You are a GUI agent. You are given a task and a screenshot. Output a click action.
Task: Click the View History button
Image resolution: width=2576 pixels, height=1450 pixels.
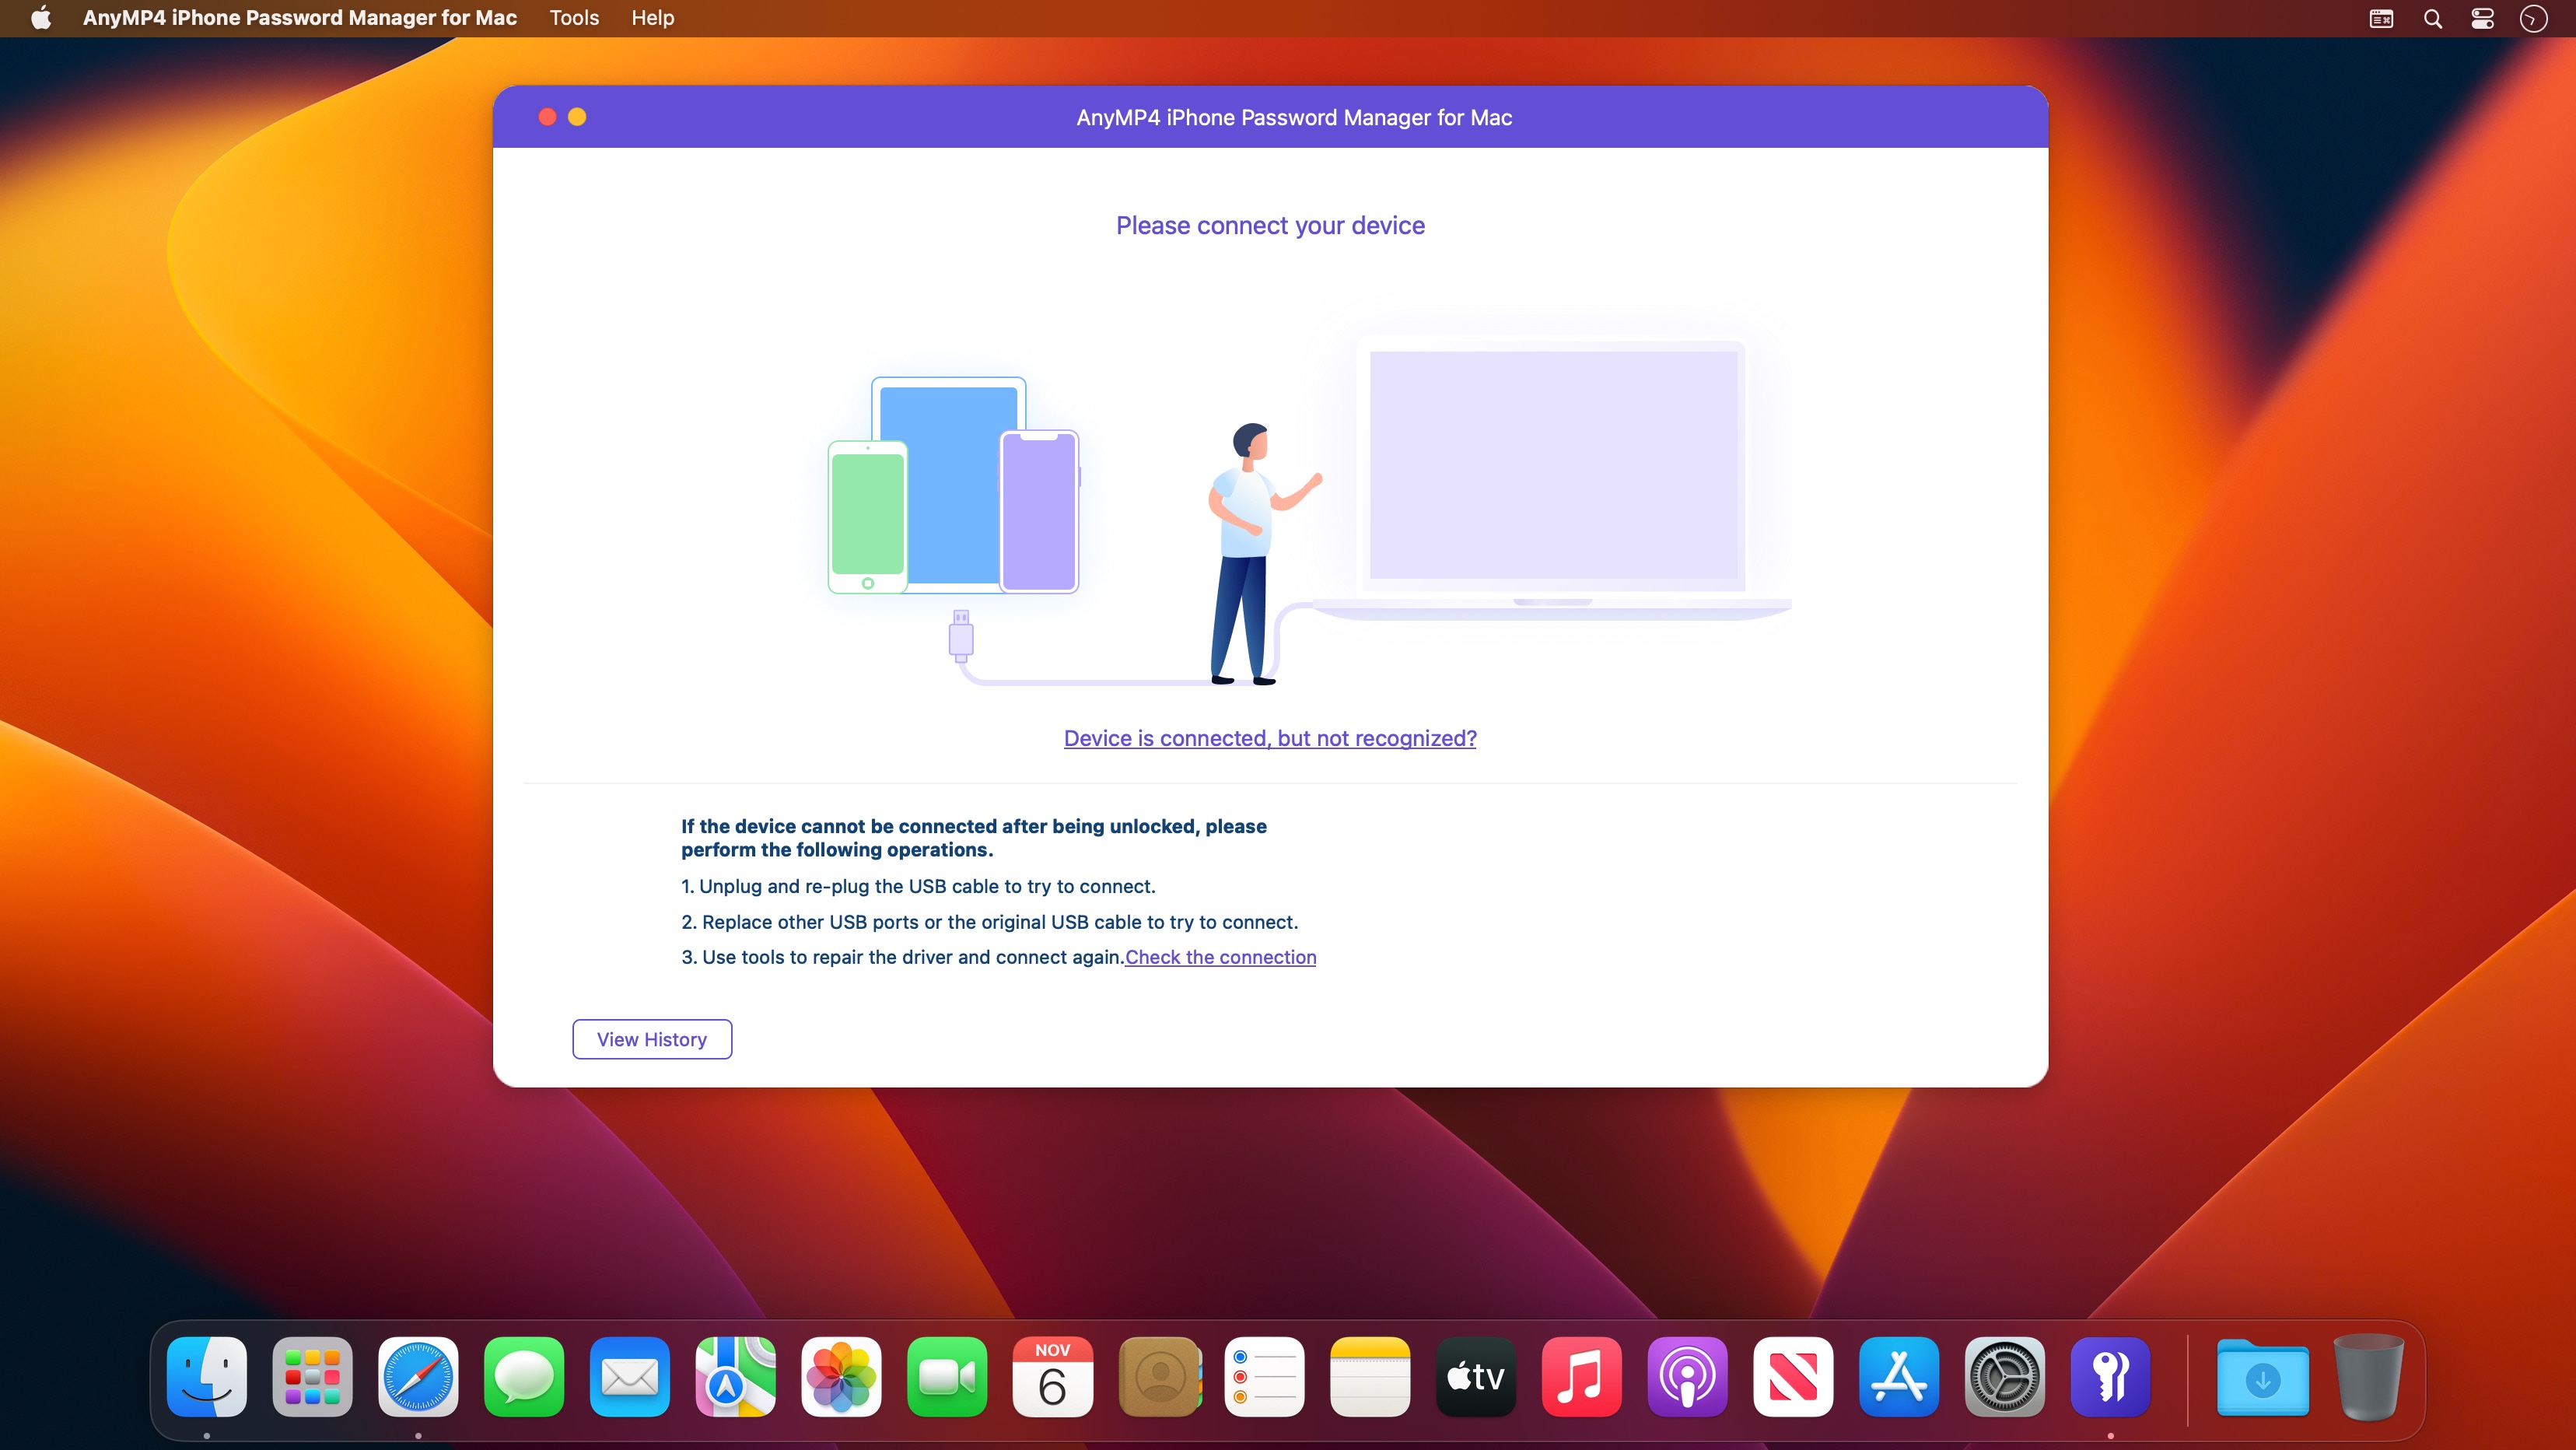652,1039
